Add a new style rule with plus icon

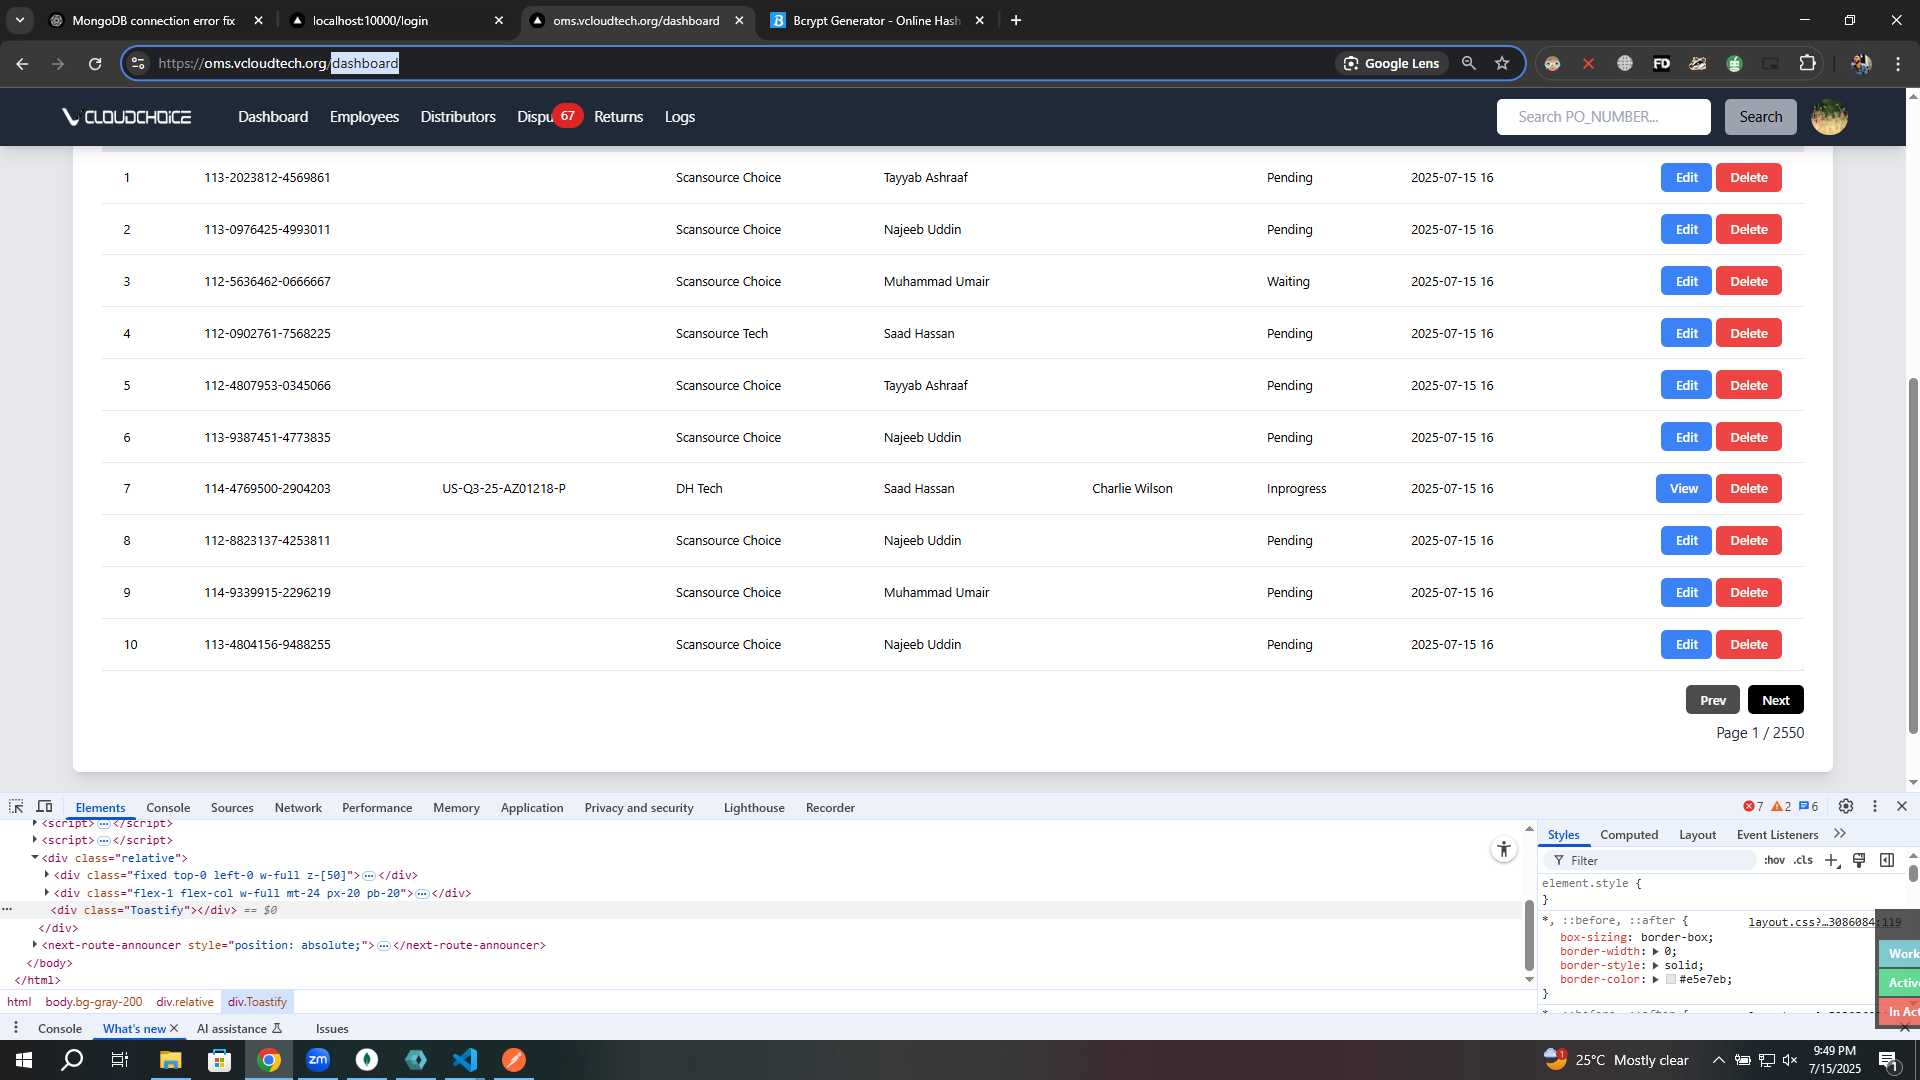click(x=1831, y=860)
